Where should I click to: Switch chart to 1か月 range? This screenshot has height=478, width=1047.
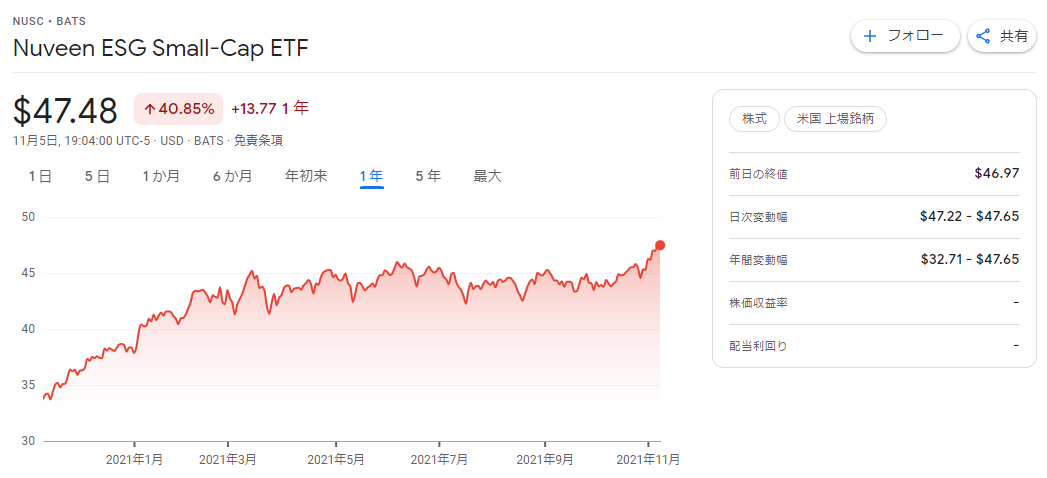tap(161, 176)
